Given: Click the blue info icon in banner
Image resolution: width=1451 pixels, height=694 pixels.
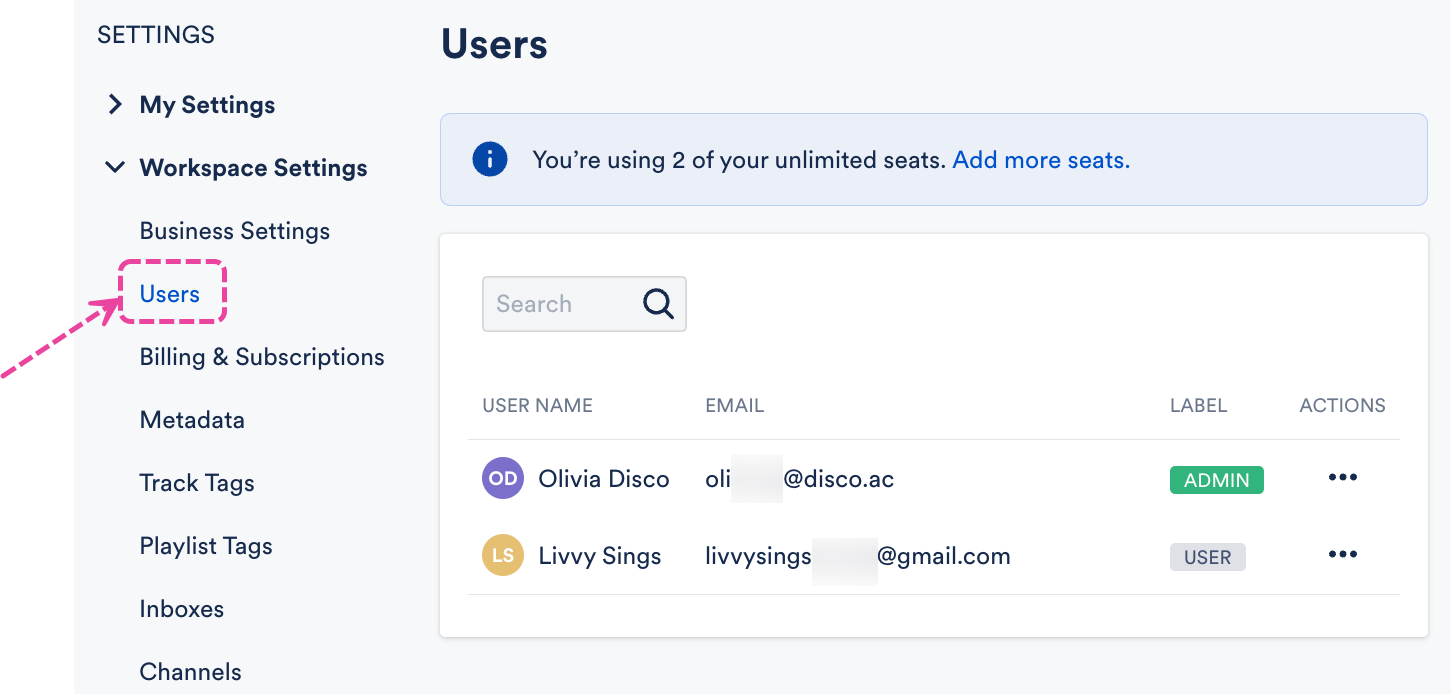Looking at the screenshot, I should click(x=490, y=160).
